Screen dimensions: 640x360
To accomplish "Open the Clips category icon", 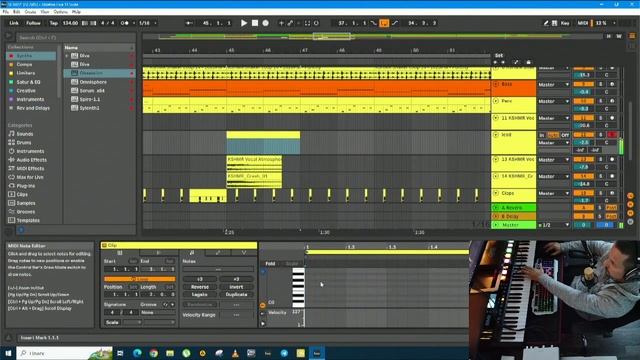I will click(x=11, y=194).
